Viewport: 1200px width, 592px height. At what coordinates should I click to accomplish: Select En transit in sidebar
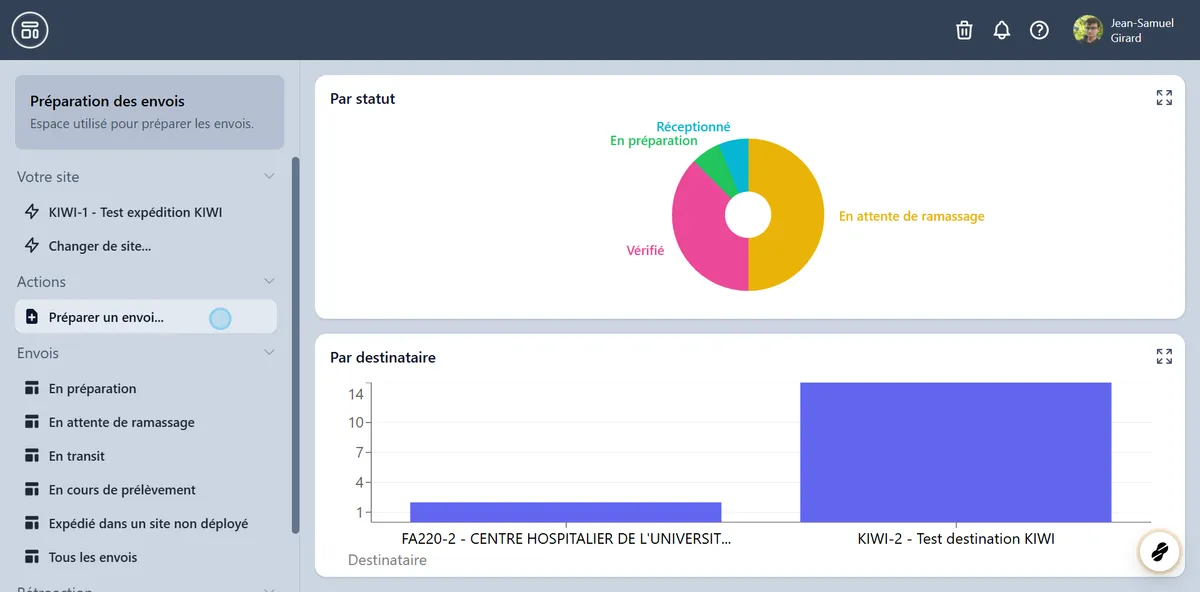tap(76, 456)
